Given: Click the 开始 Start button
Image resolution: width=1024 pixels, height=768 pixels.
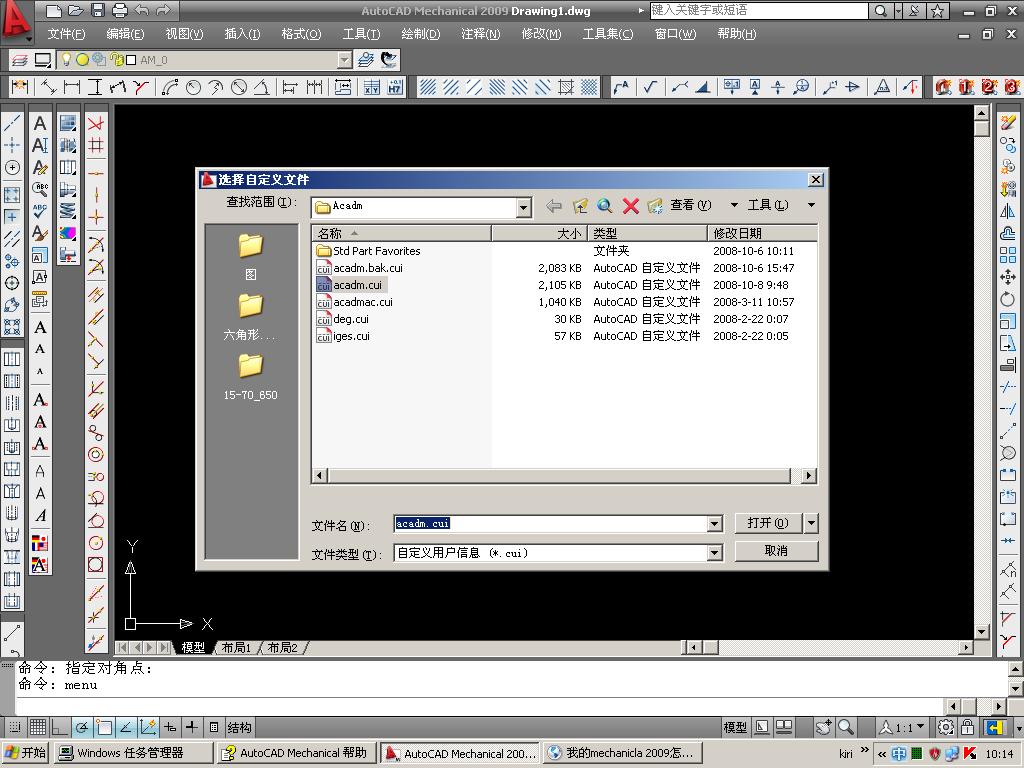Looking at the screenshot, I should pyautogui.click(x=26, y=753).
